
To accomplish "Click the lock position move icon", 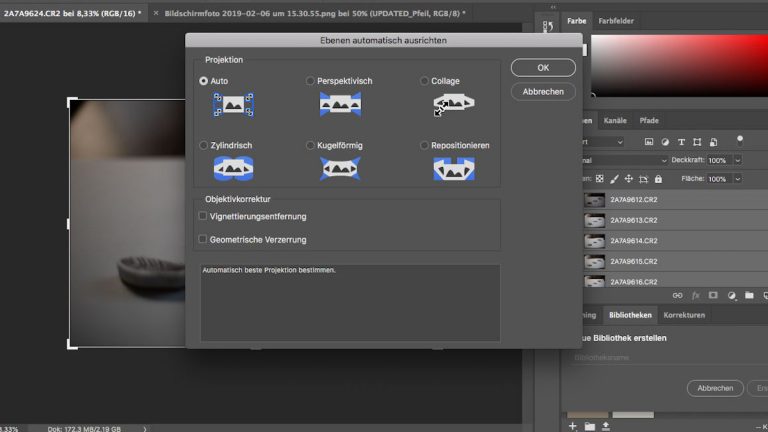I will [627, 179].
